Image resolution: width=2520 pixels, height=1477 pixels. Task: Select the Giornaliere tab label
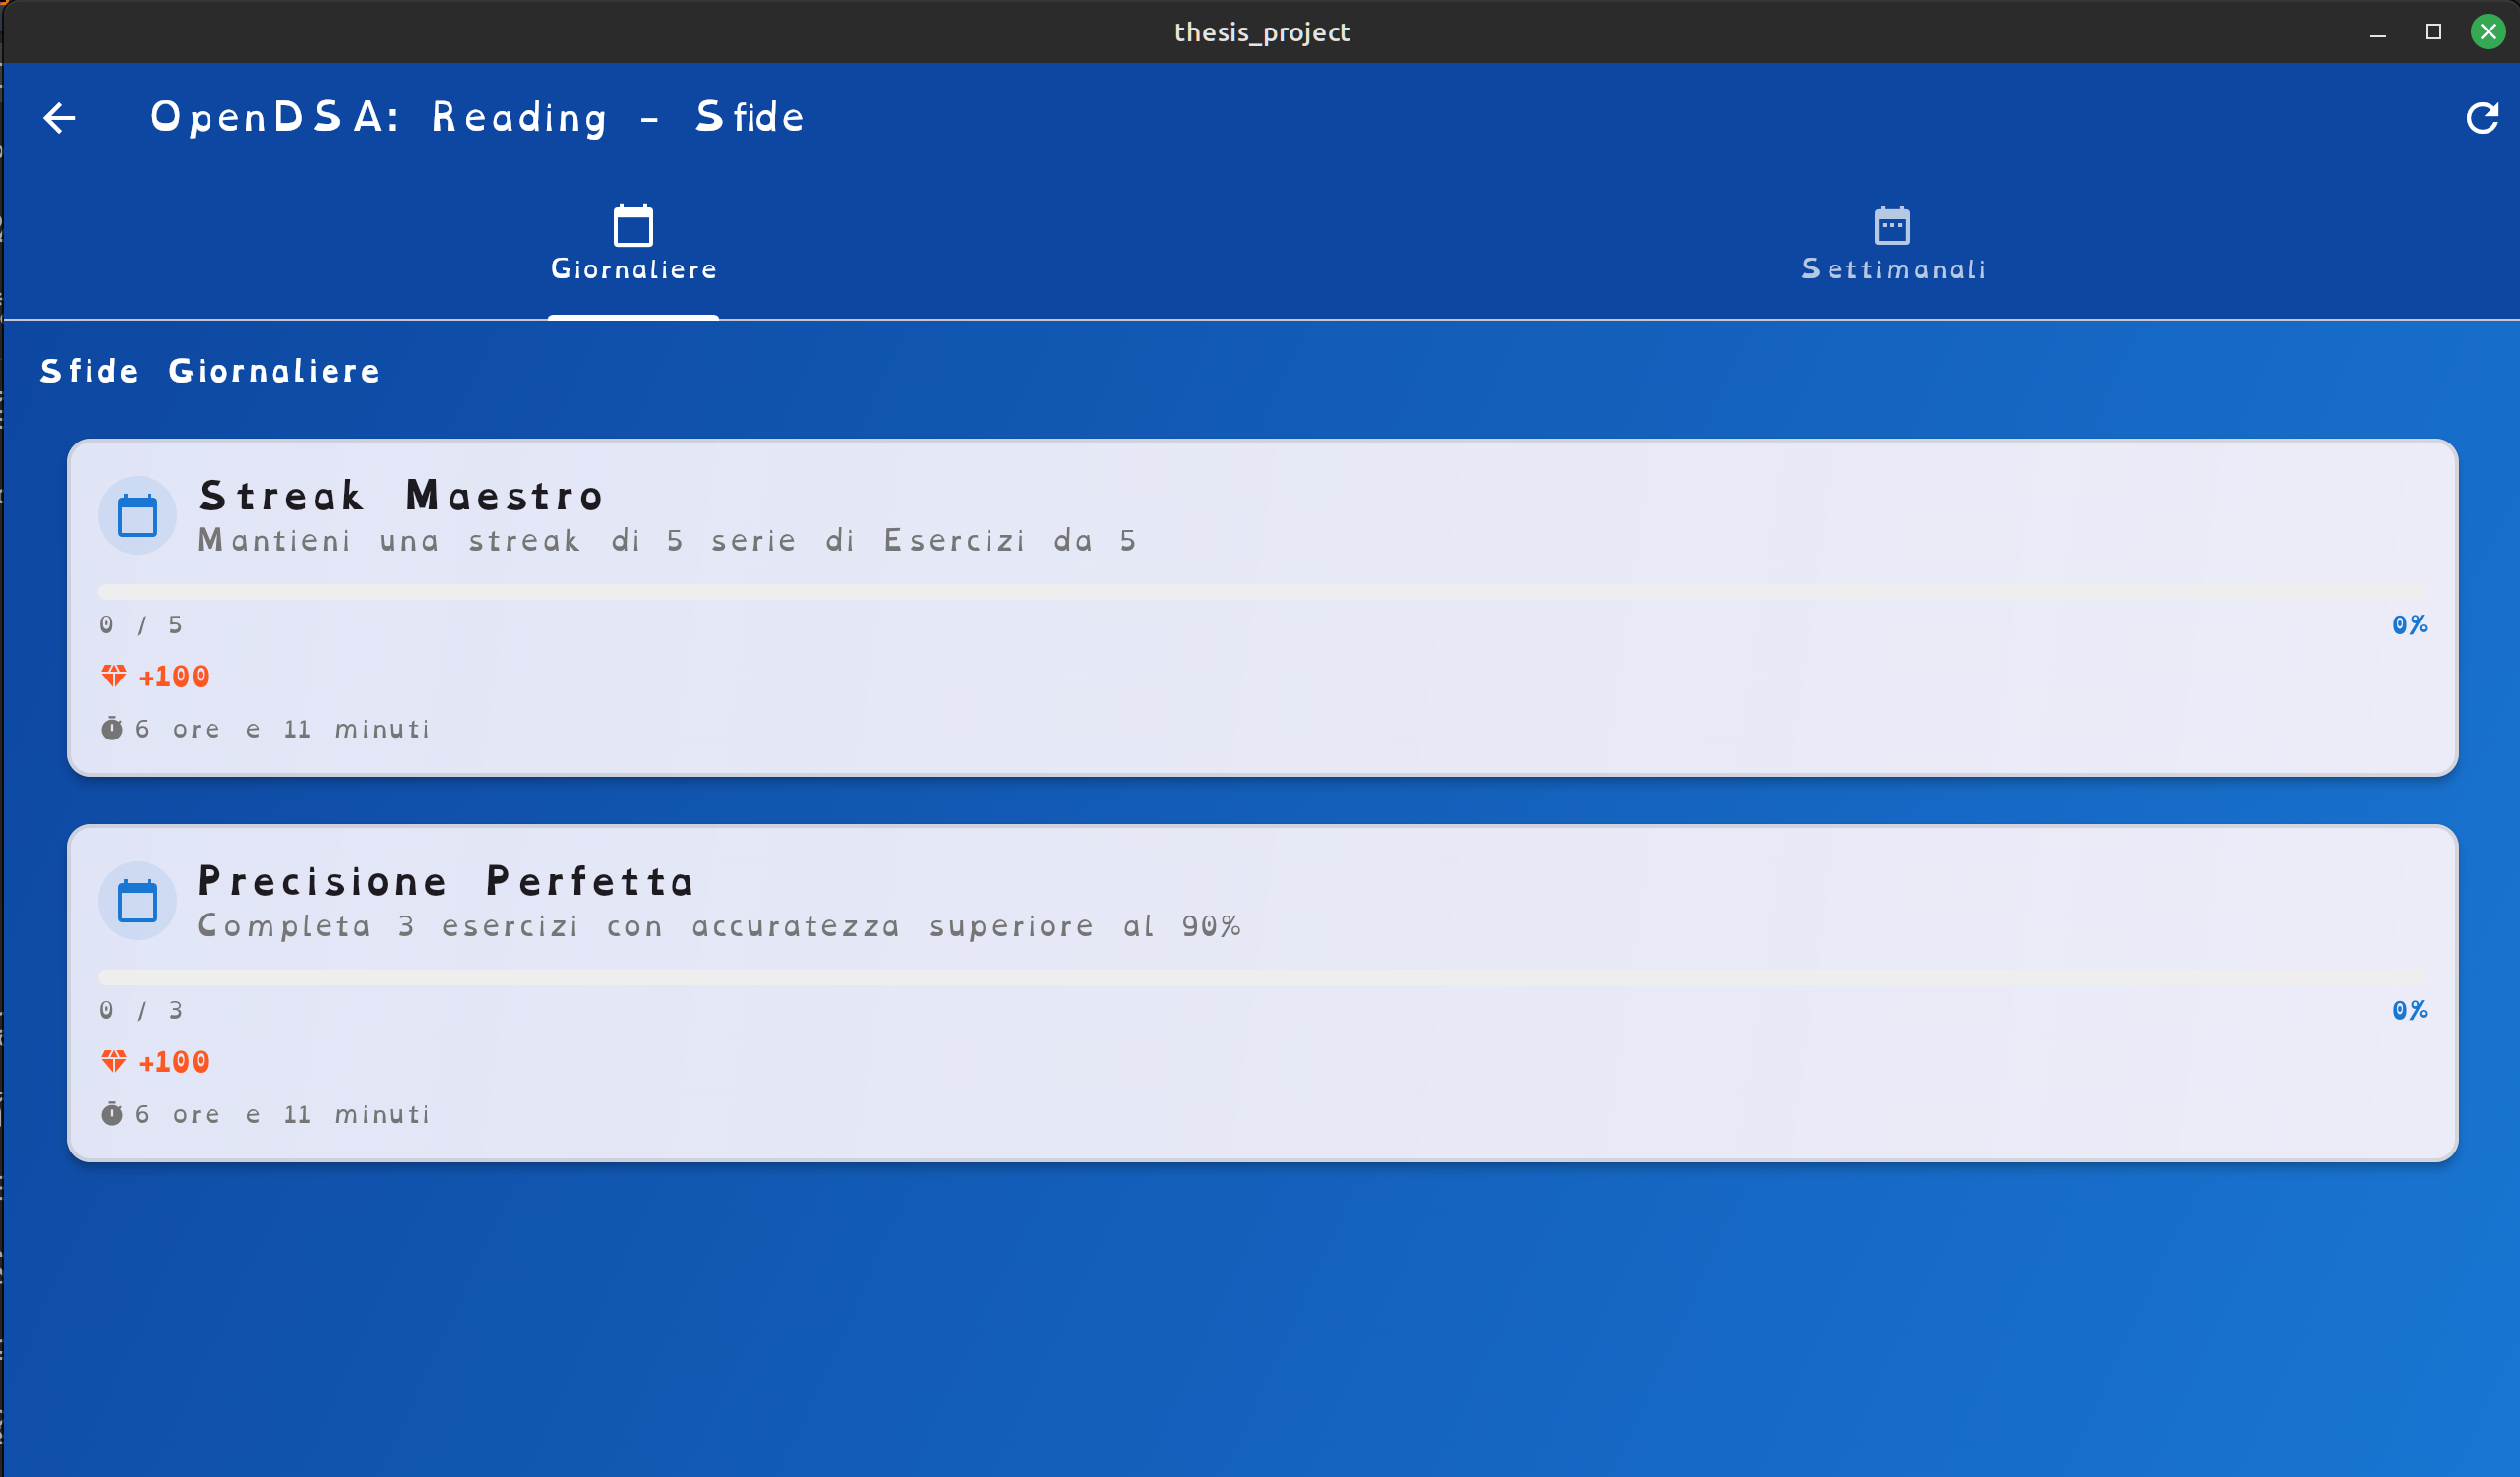[x=633, y=269]
